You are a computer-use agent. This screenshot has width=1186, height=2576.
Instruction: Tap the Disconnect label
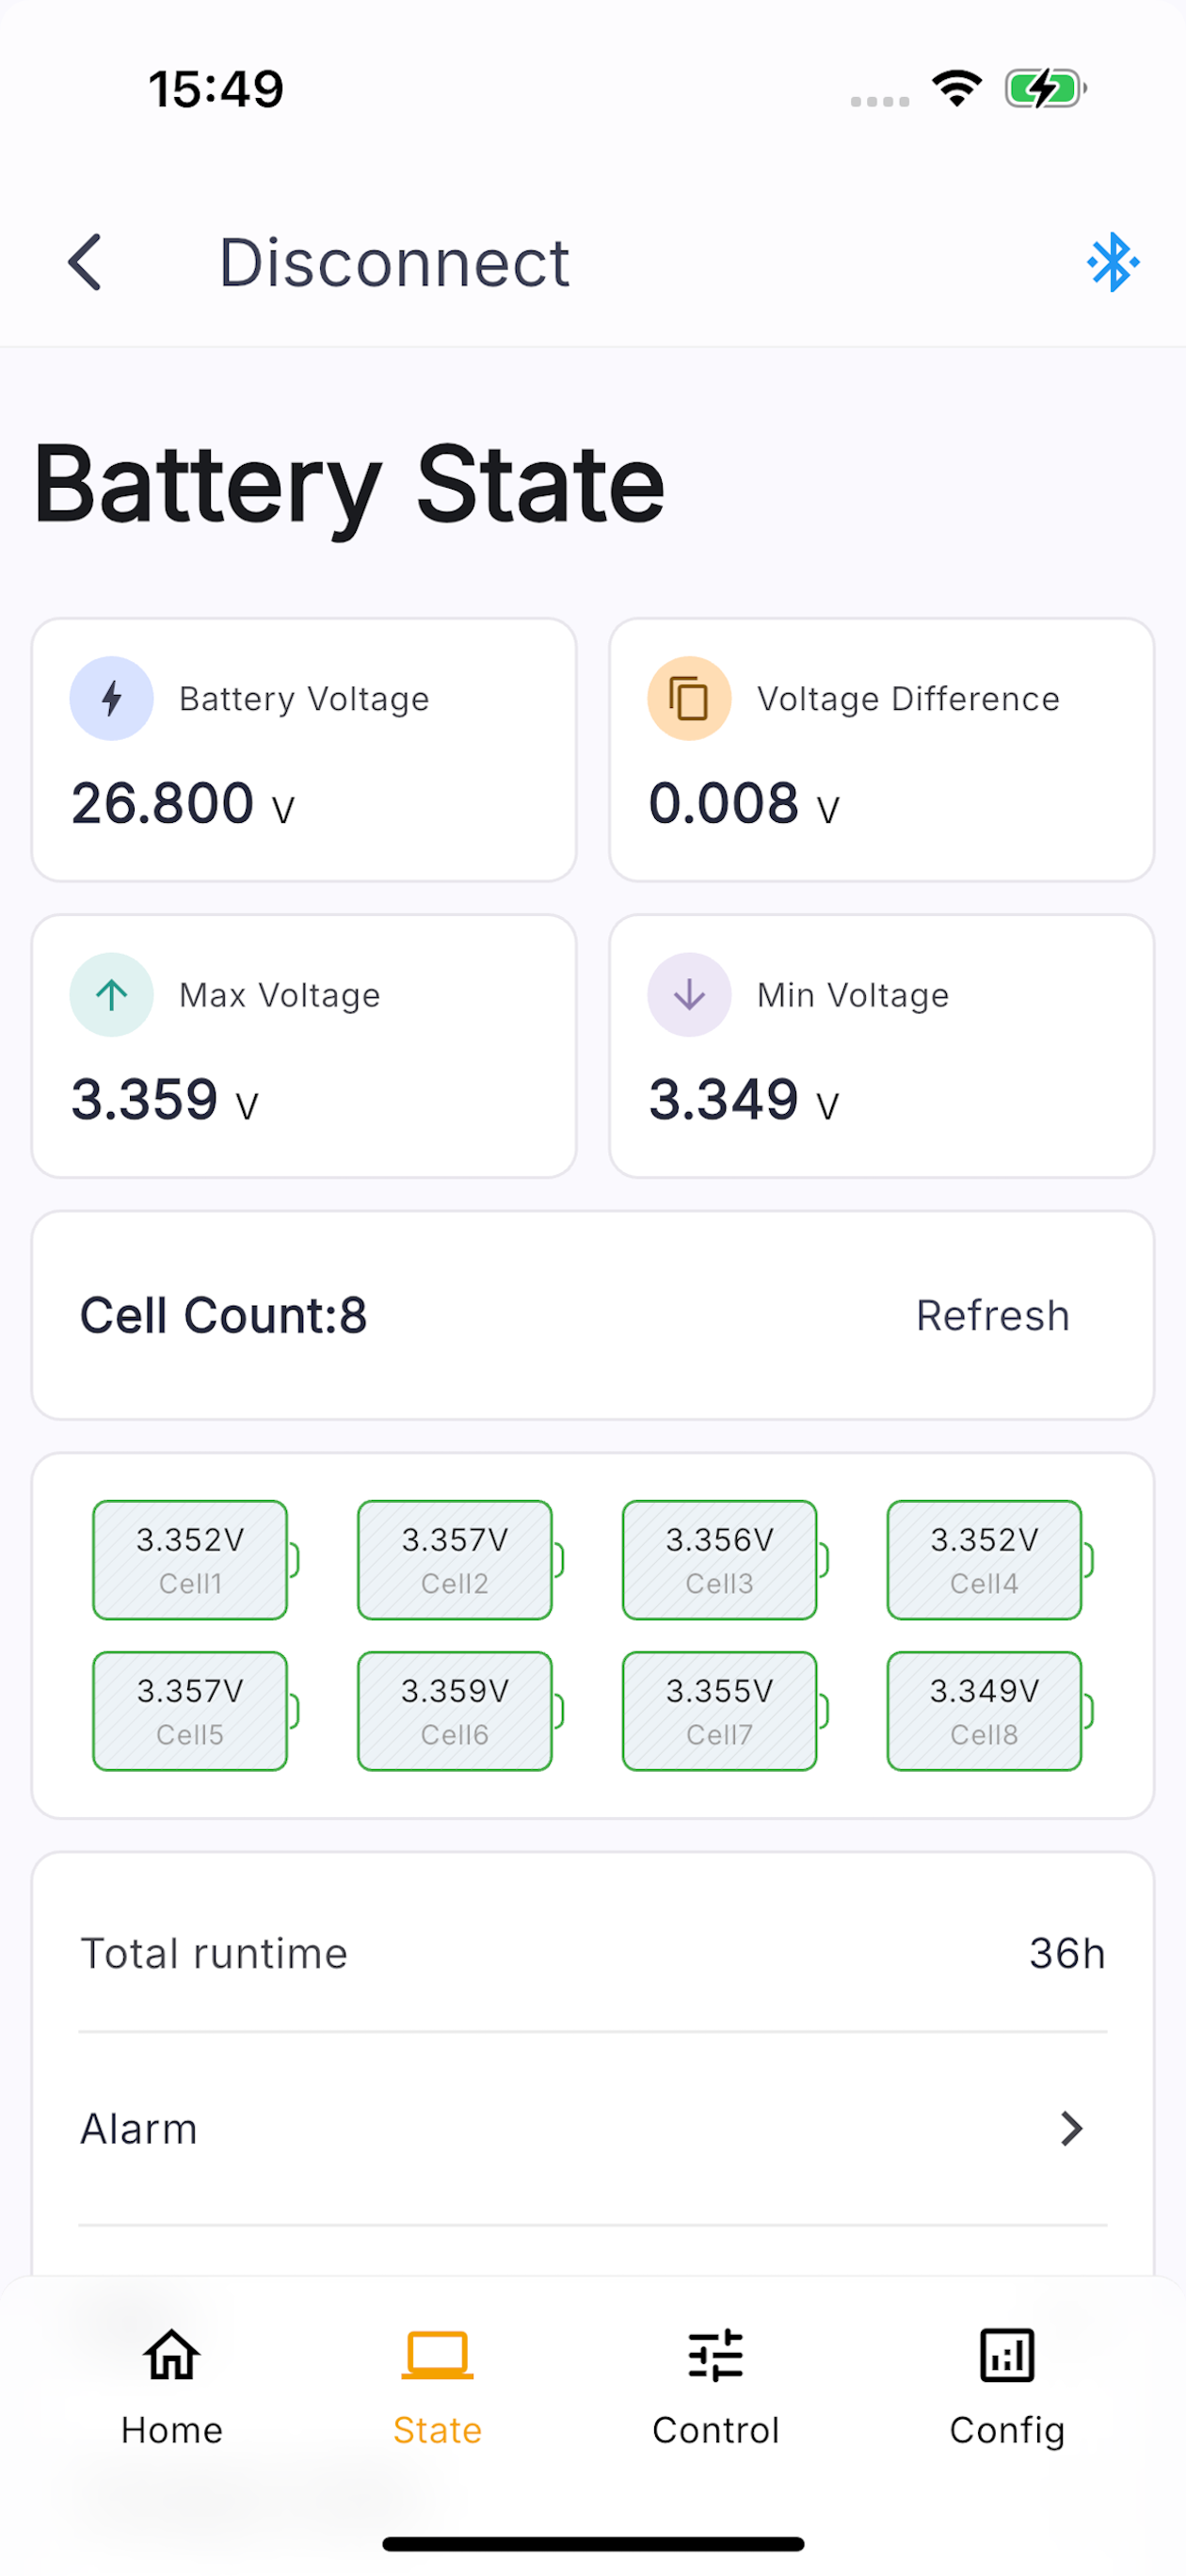tap(394, 263)
